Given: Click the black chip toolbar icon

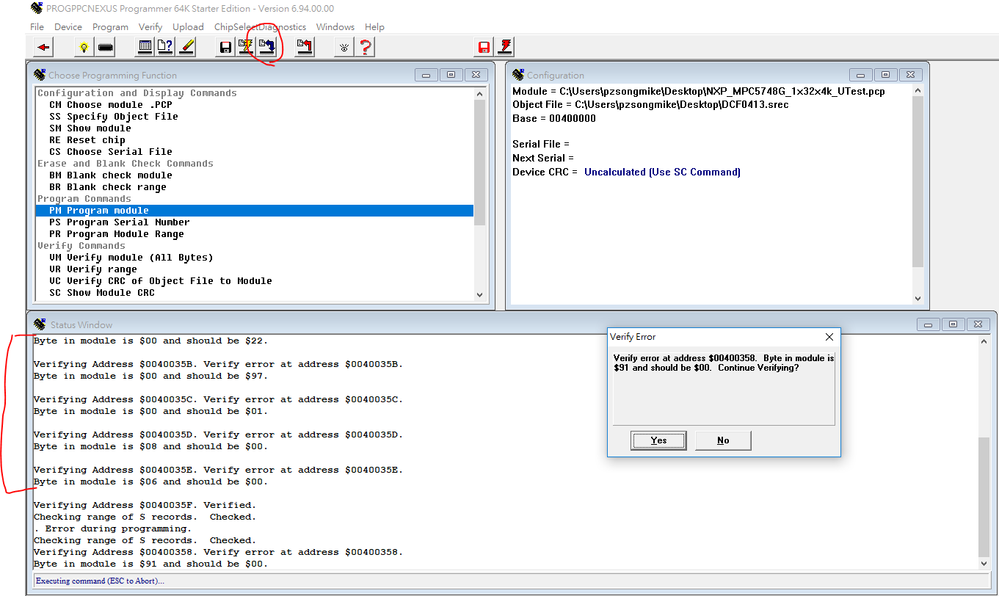Looking at the screenshot, I should point(105,47).
